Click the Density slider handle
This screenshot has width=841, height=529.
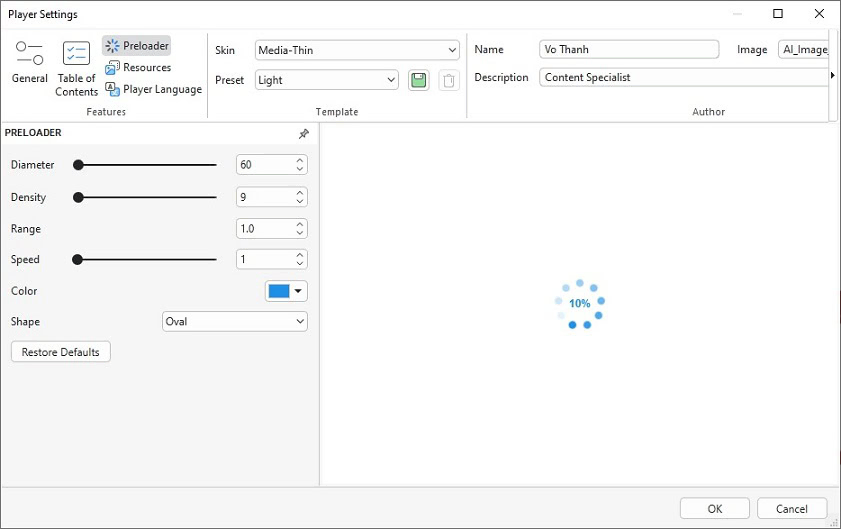tap(78, 197)
